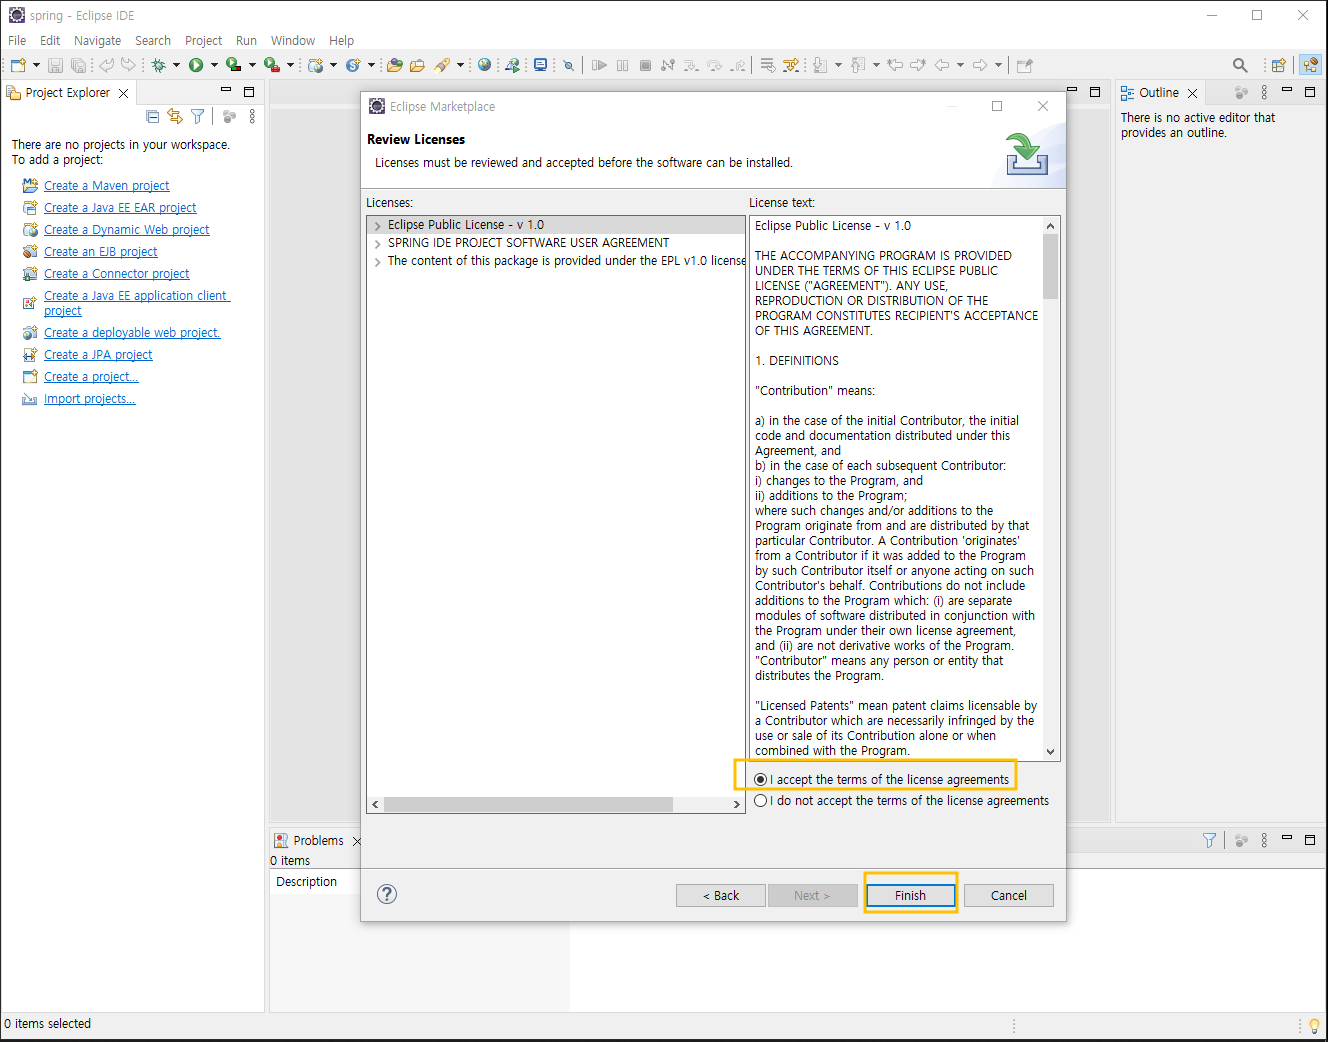Click the filter icon in Problems view

coord(1209,840)
